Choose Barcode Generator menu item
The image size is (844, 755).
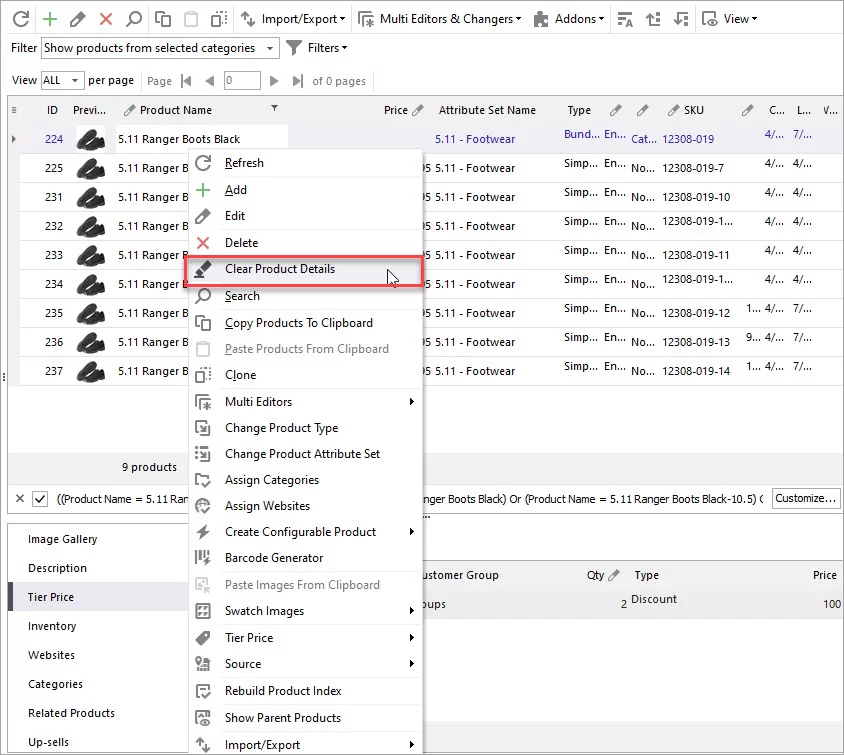pos(305,558)
